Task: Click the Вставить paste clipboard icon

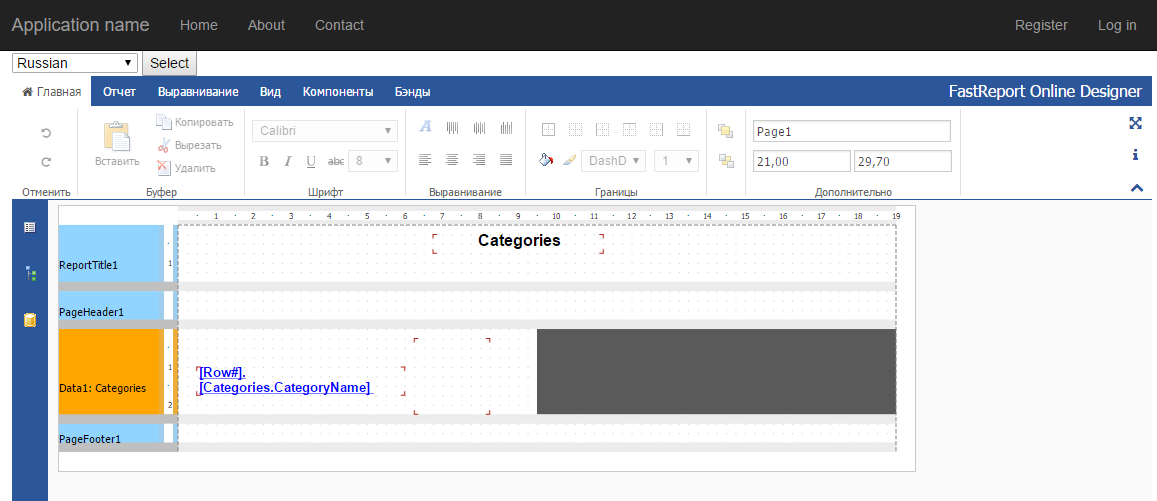Action: click(117, 137)
